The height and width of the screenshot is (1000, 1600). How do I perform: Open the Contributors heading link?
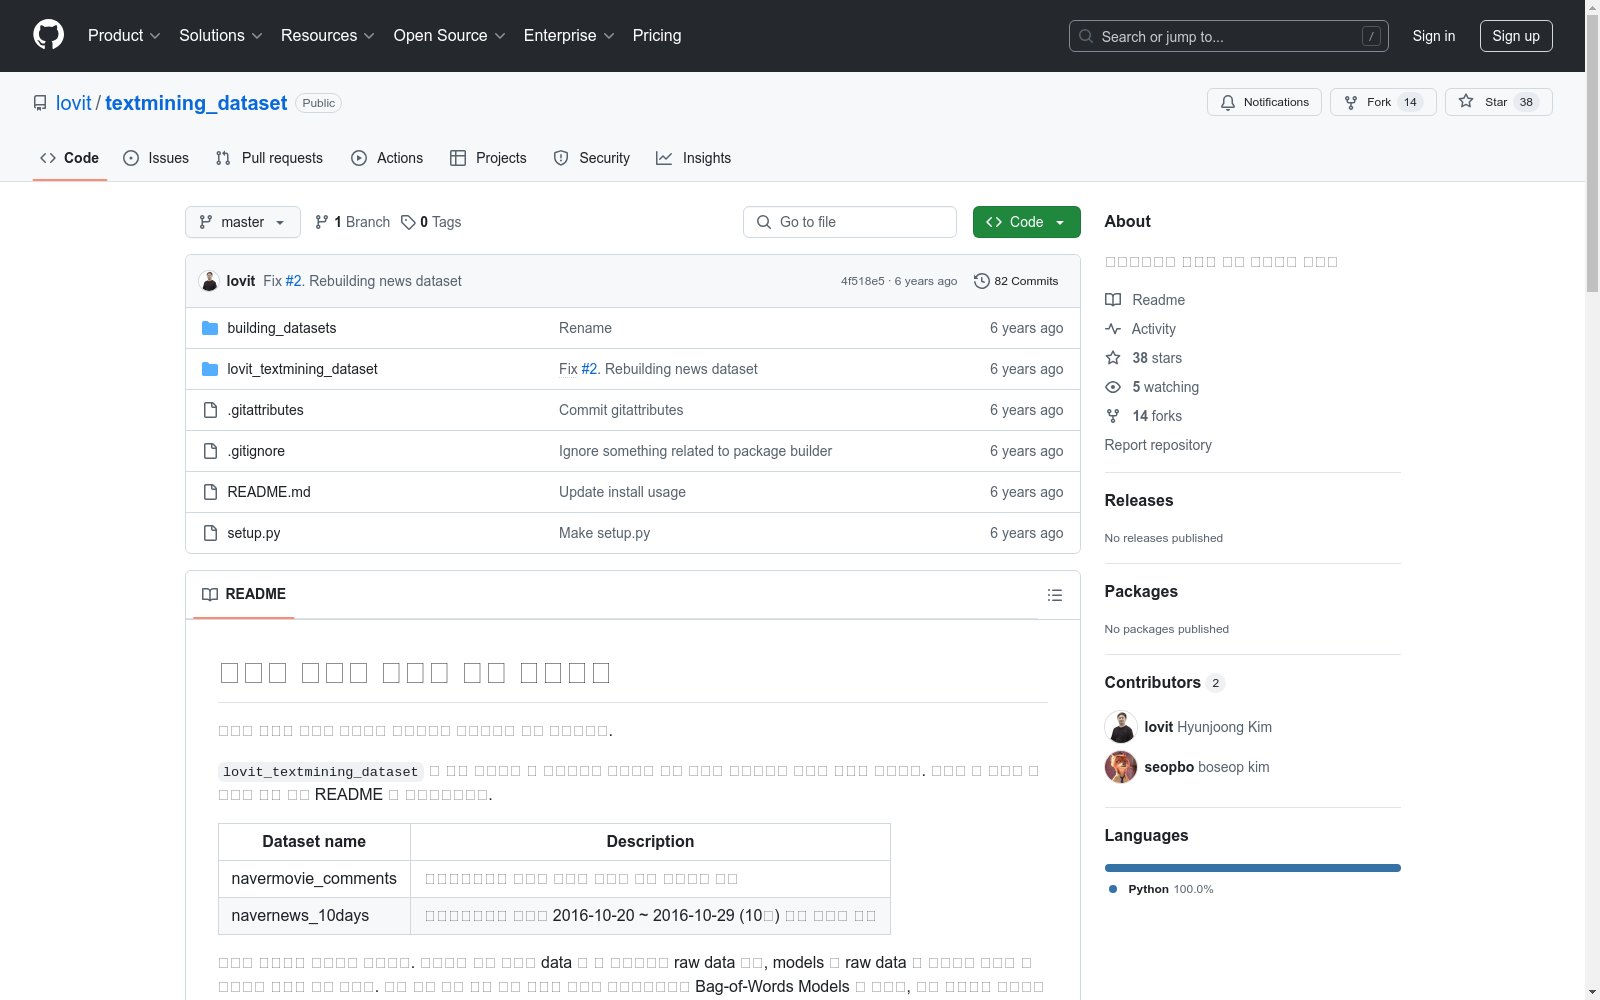coord(1164,682)
